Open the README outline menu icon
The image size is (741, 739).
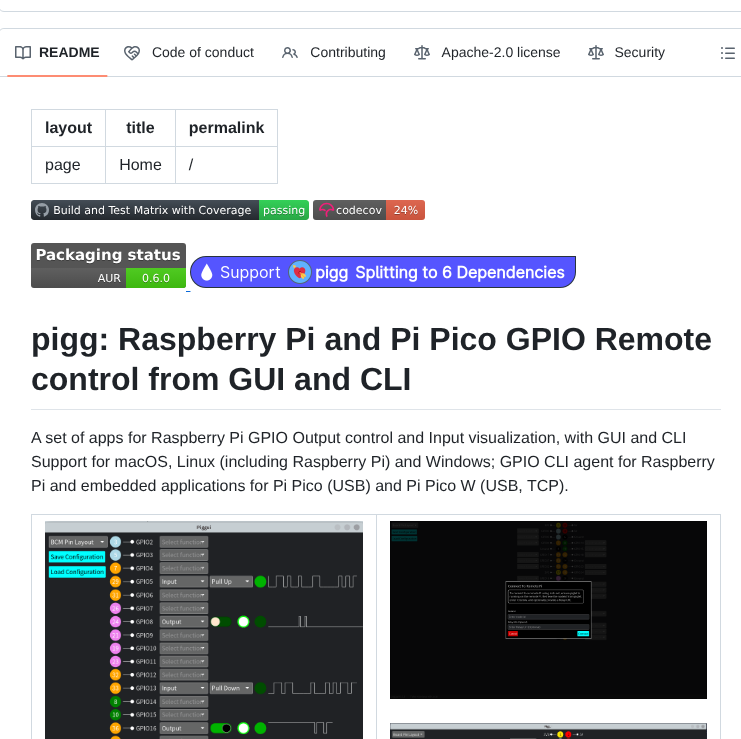pos(727,53)
